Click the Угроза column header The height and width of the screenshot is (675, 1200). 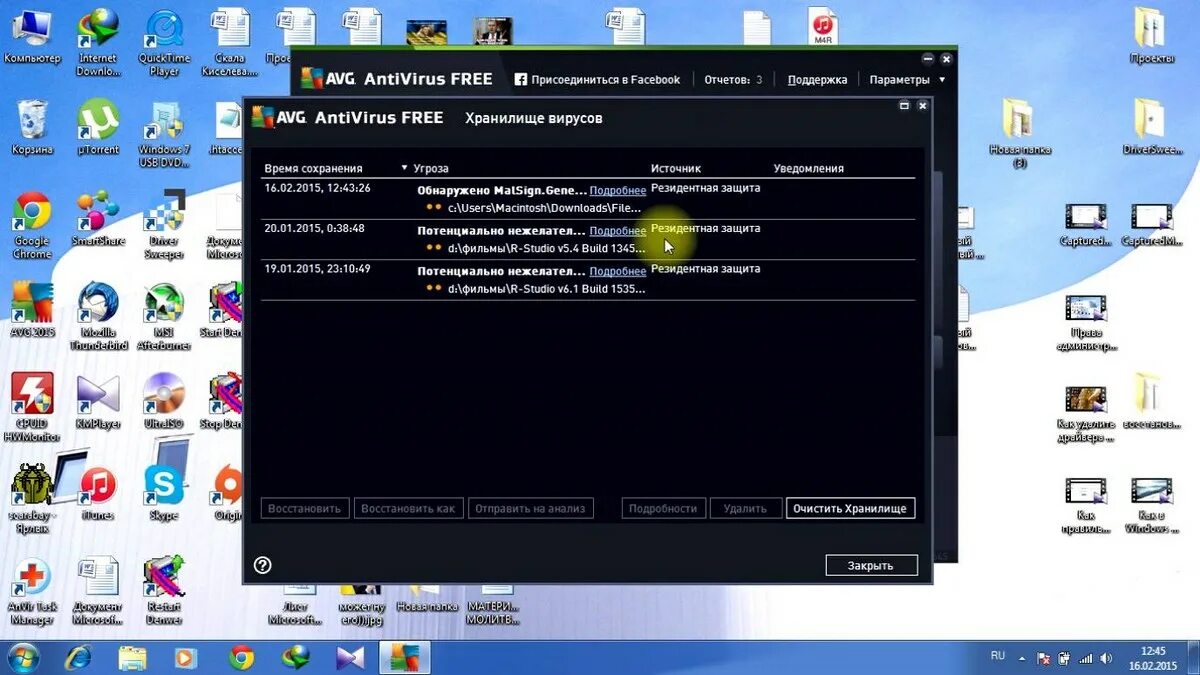[x=433, y=168]
